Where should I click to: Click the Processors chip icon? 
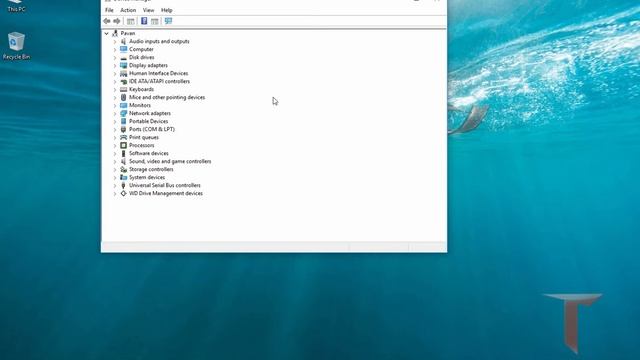pyautogui.click(x=123, y=145)
